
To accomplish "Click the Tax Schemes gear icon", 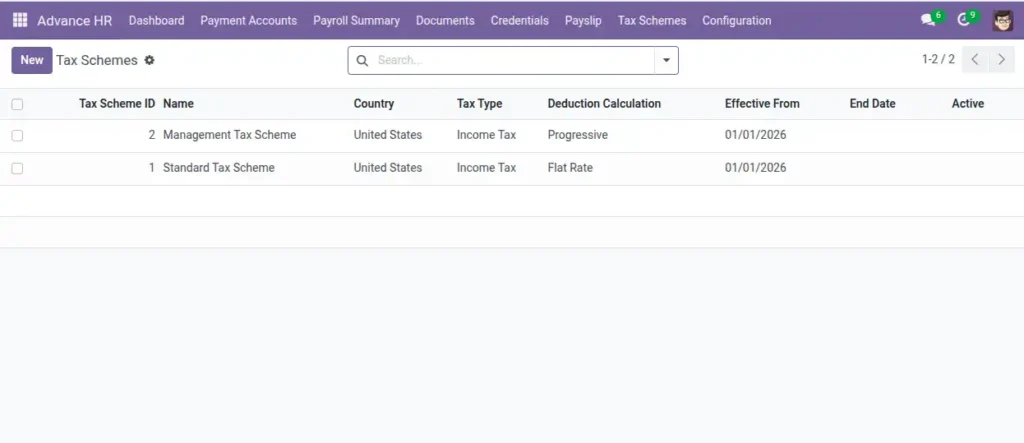I will [150, 60].
